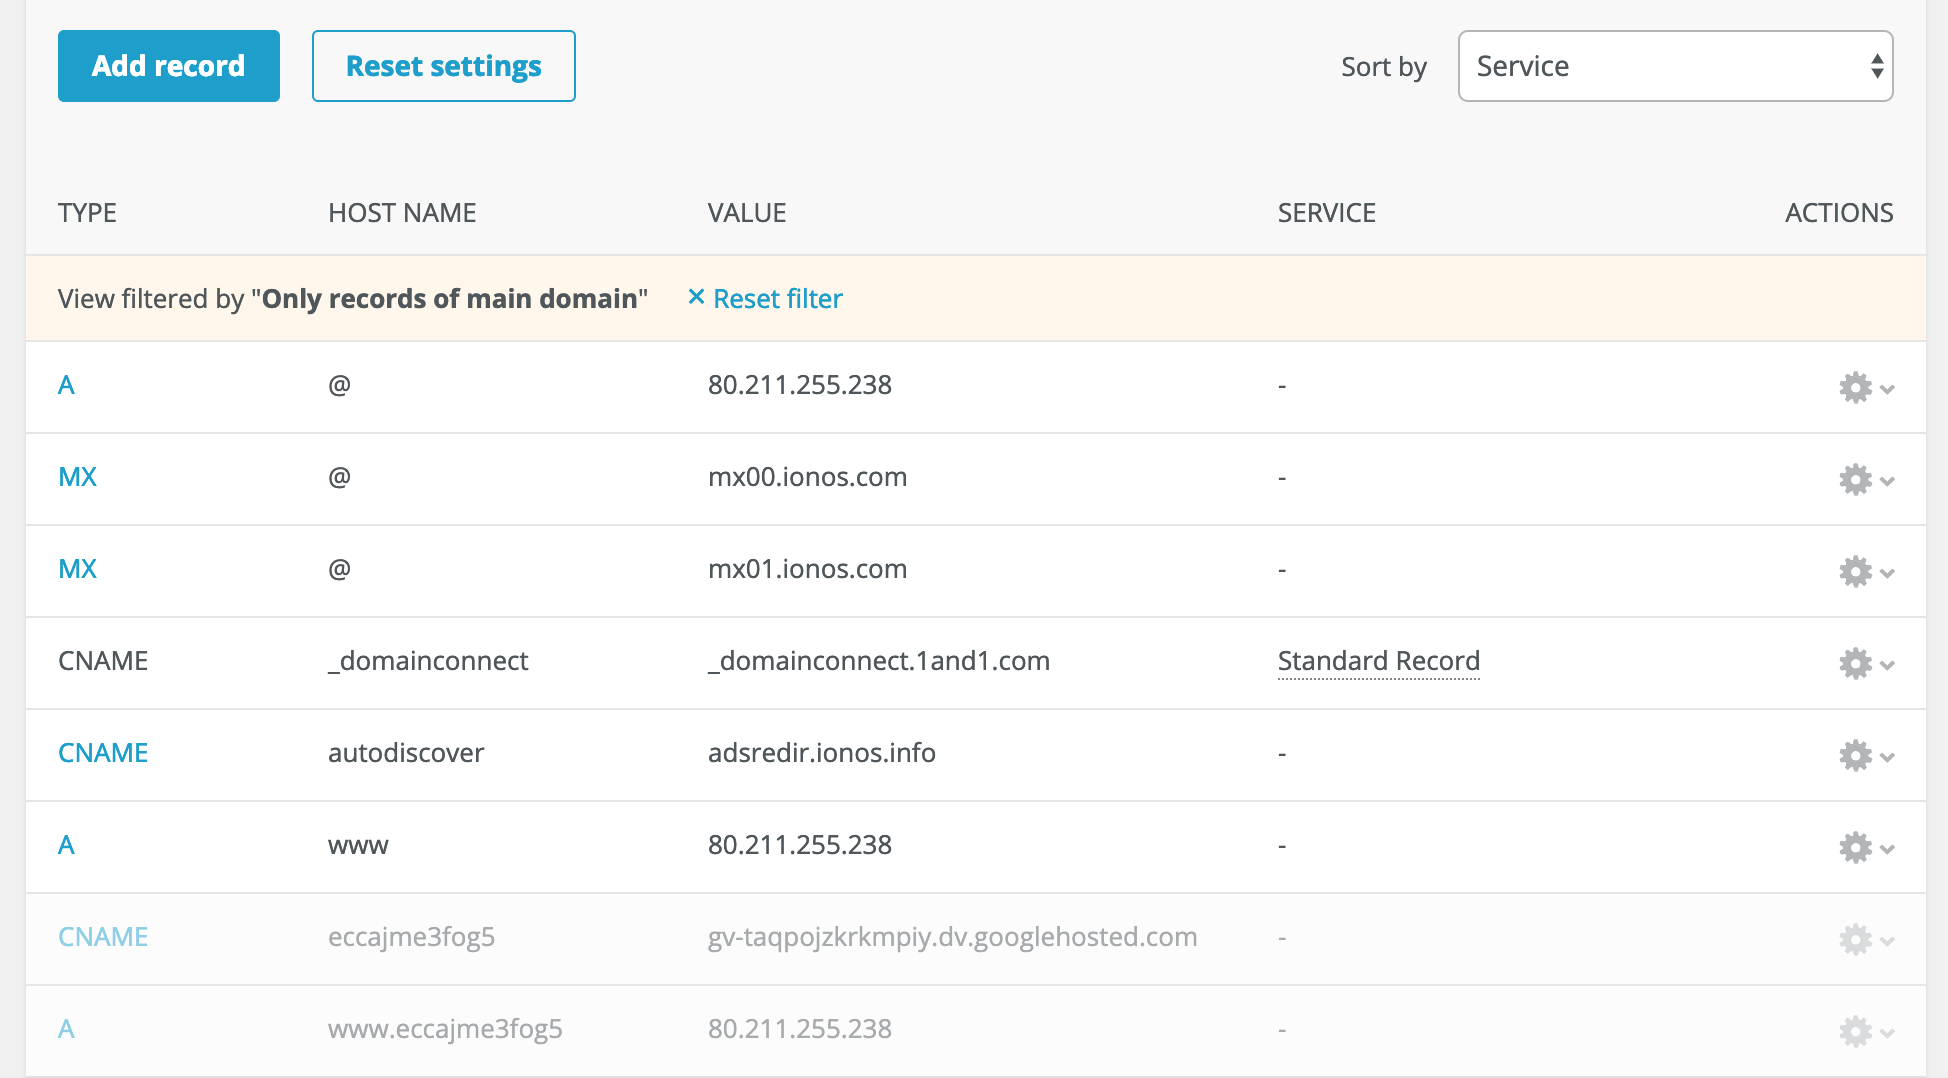Image resolution: width=1948 pixels, height=1078 pixels.
Task: Click the X icon beside Reset filter
Action: tap(696, 298)
